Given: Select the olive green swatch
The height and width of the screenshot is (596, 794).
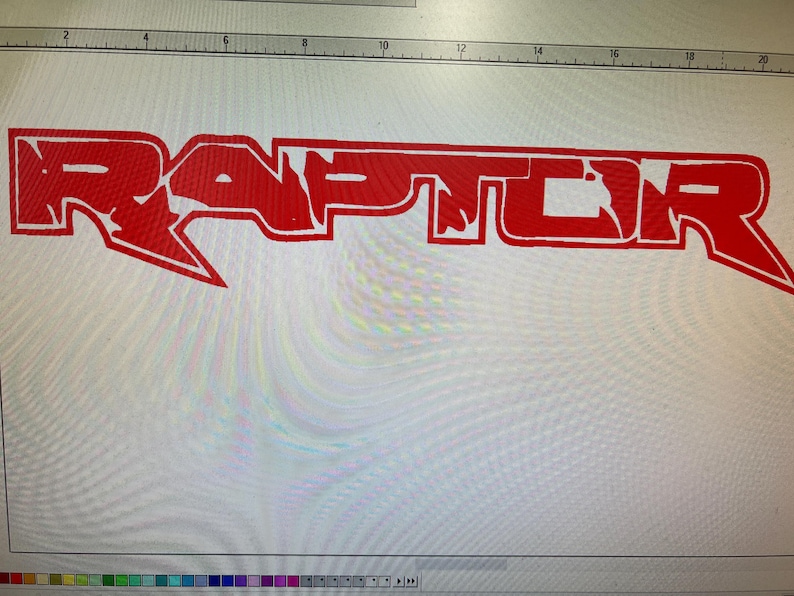Looking at the screenshot, I should pyautogui.click(x=56, y=580).
